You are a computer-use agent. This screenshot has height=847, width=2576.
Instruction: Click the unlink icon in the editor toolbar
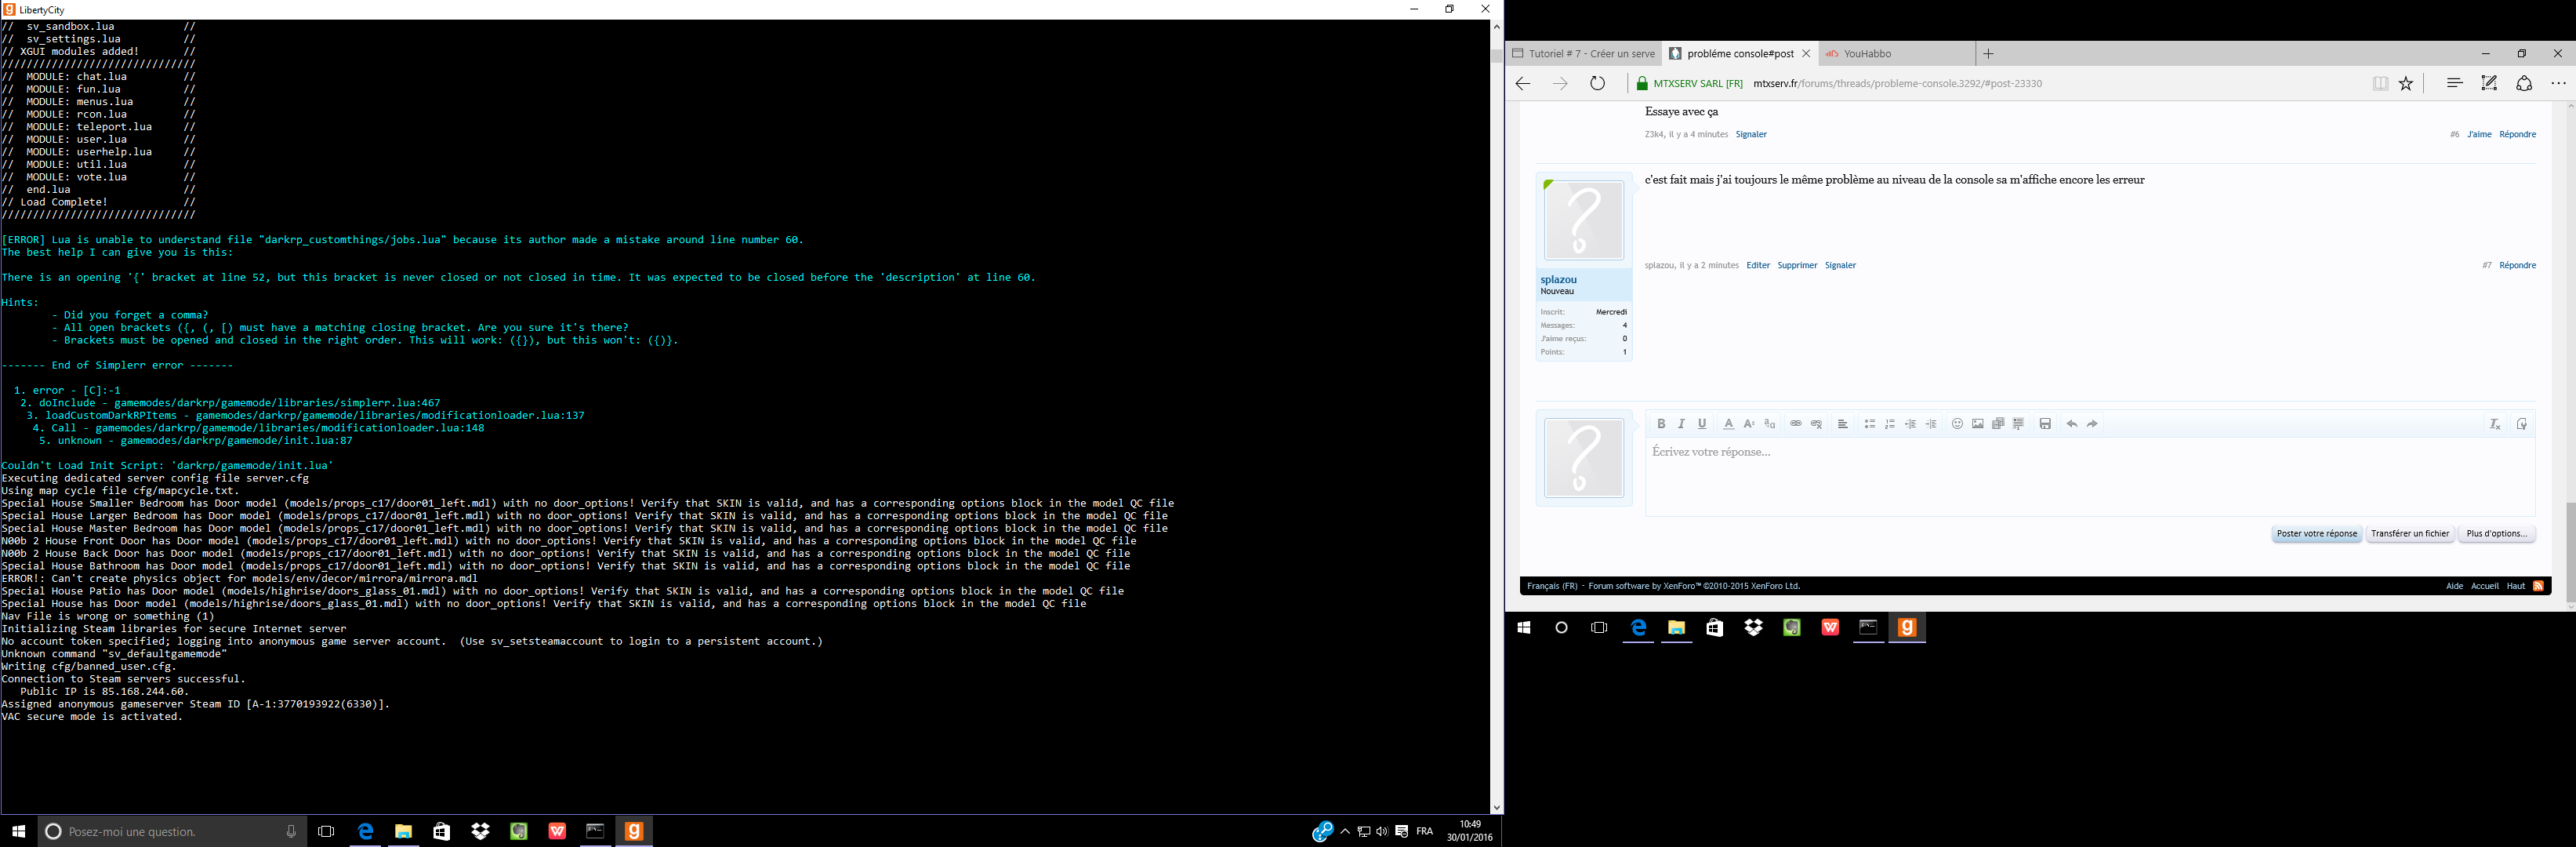coord(1817,424)
